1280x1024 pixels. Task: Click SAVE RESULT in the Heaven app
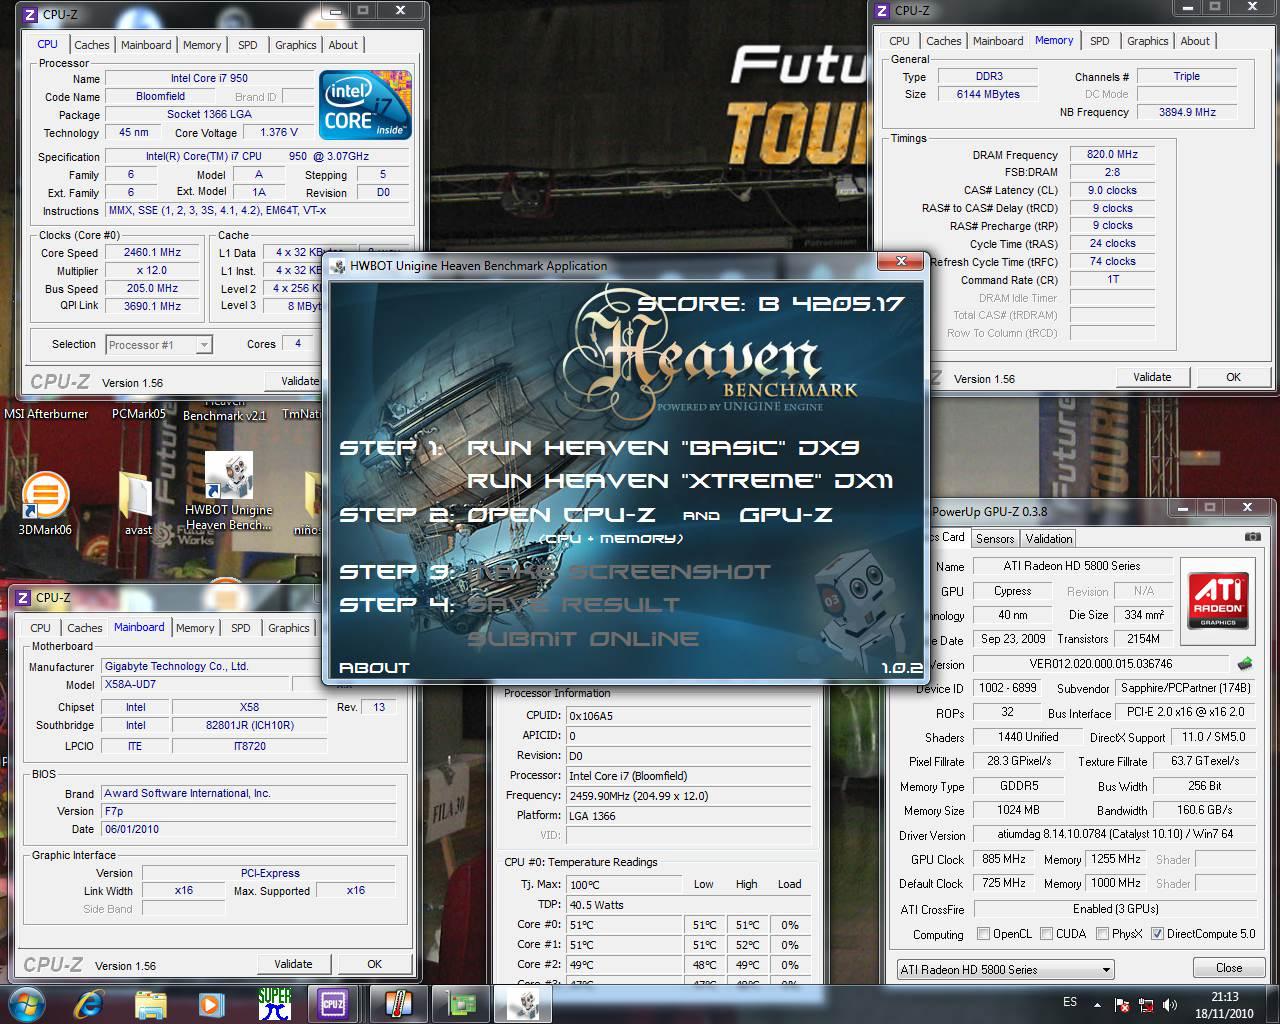(x=573, y=605)
